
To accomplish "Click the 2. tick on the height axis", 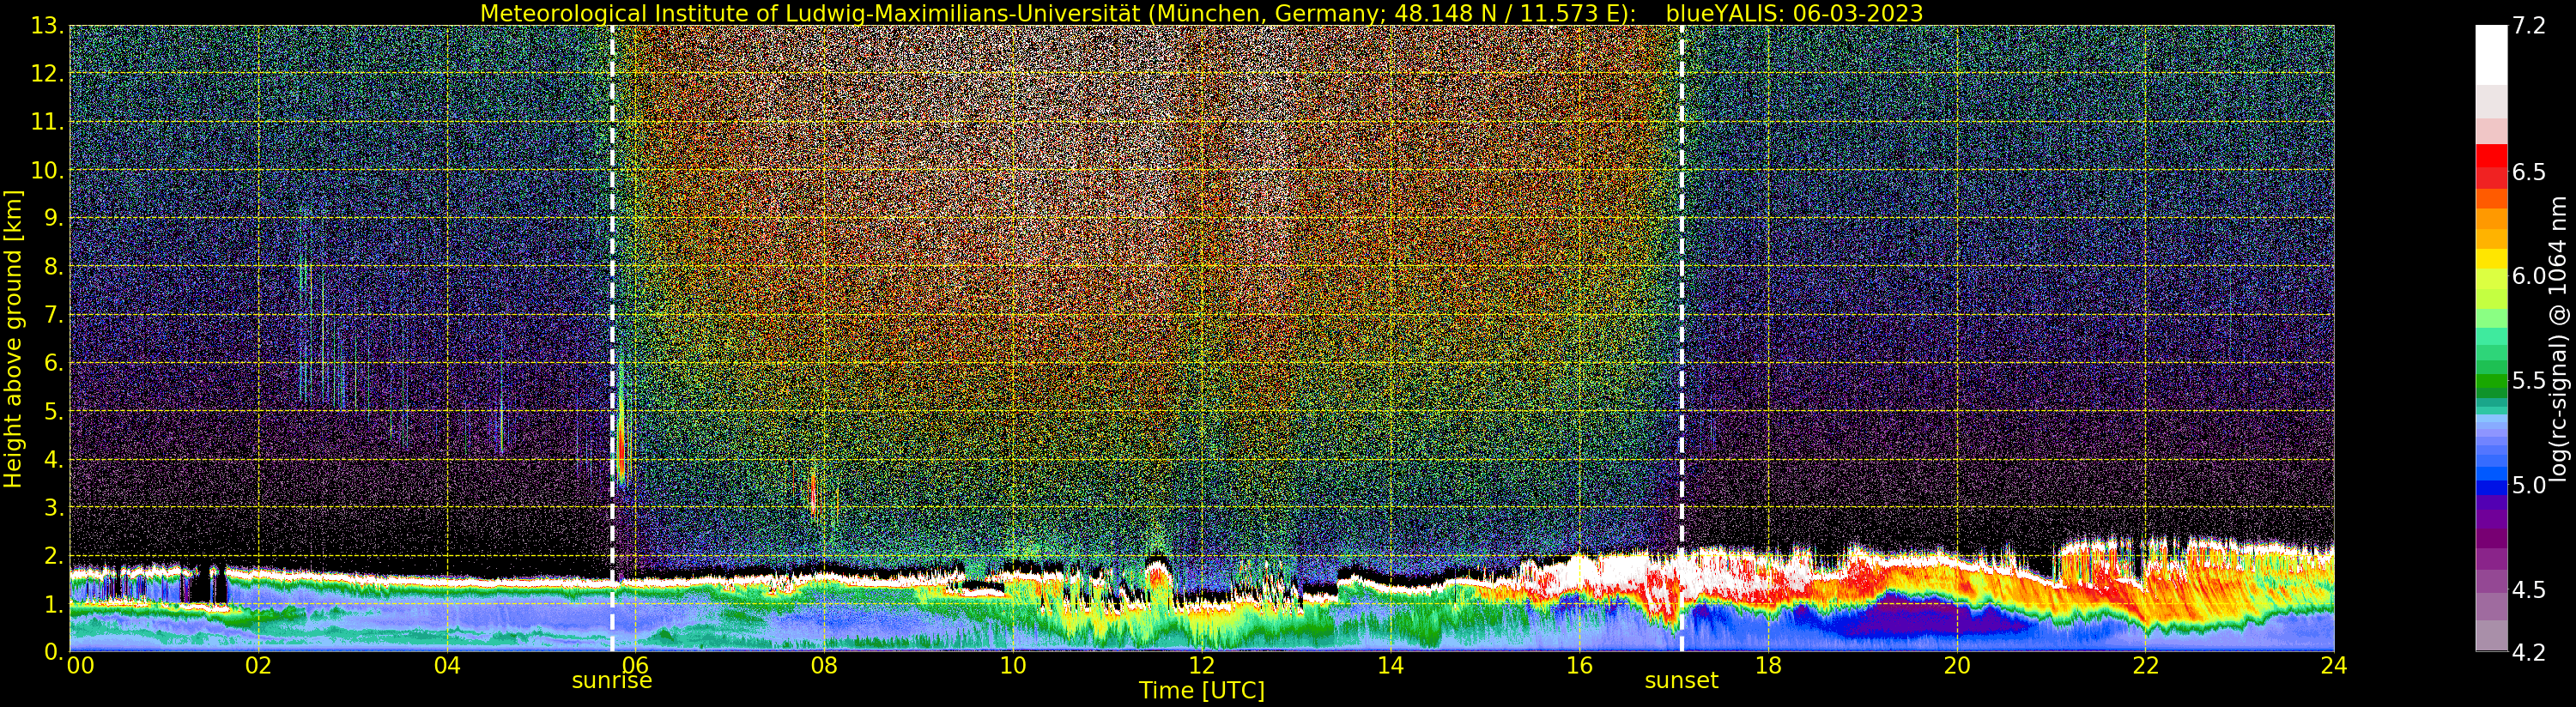I will [54, 556].
